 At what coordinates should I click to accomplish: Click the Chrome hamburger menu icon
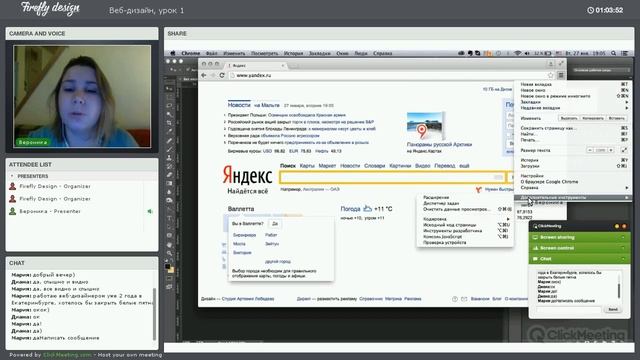click(x=561, y=75)
